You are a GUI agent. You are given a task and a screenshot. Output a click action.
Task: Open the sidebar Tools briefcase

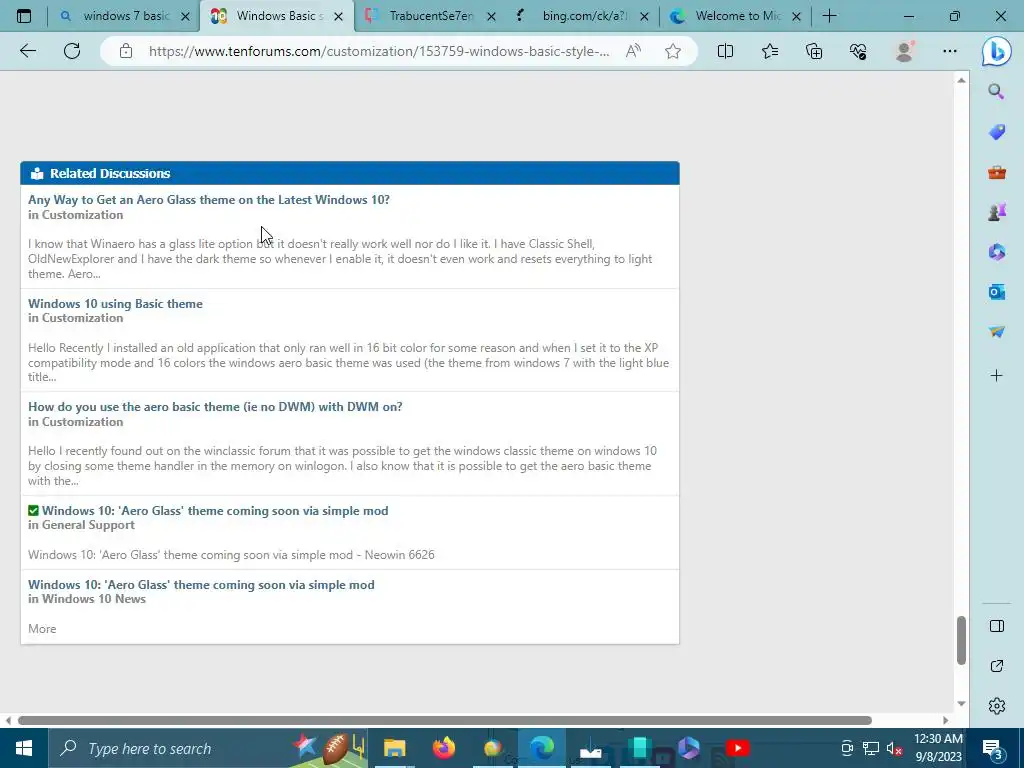click(x=996, y=172)
